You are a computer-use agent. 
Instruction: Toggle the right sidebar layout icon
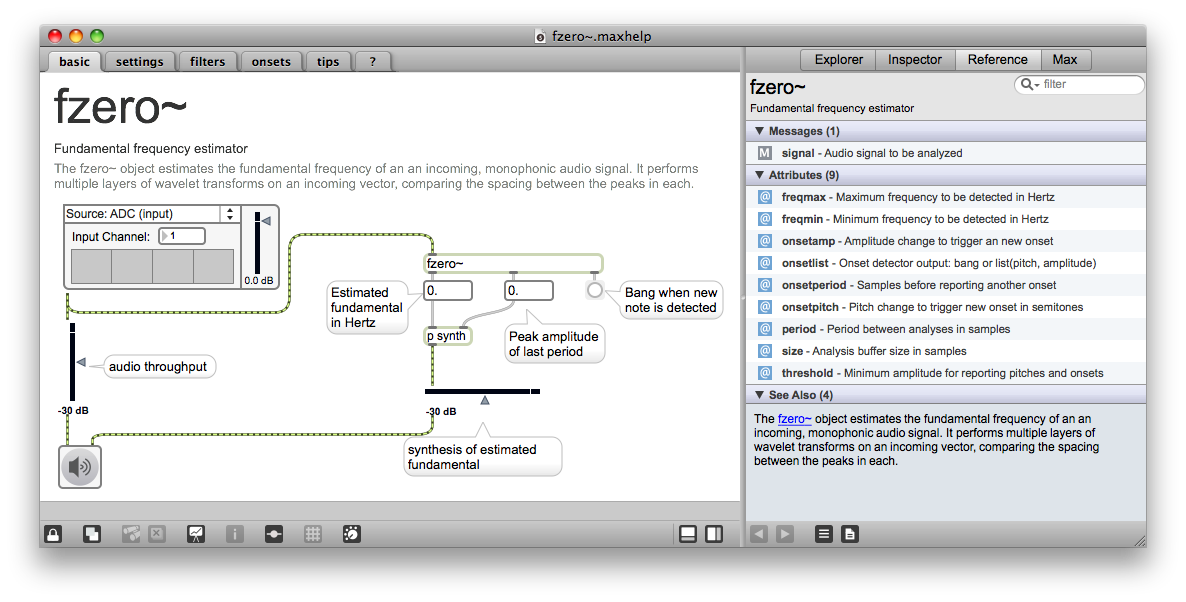pyautogui.click(x=713, y=534)
